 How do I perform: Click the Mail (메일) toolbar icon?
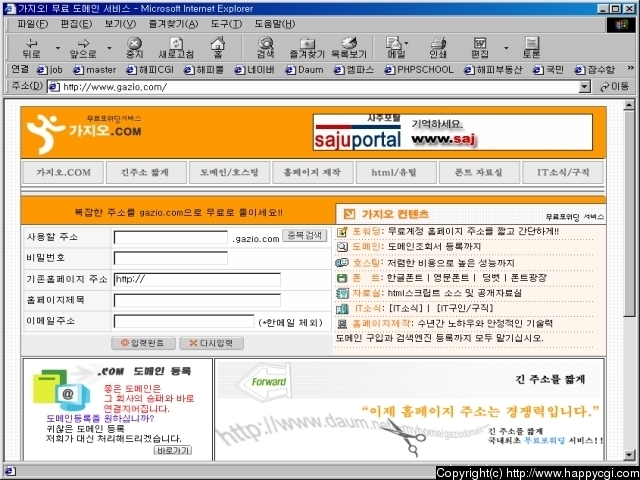click(395, 48)
